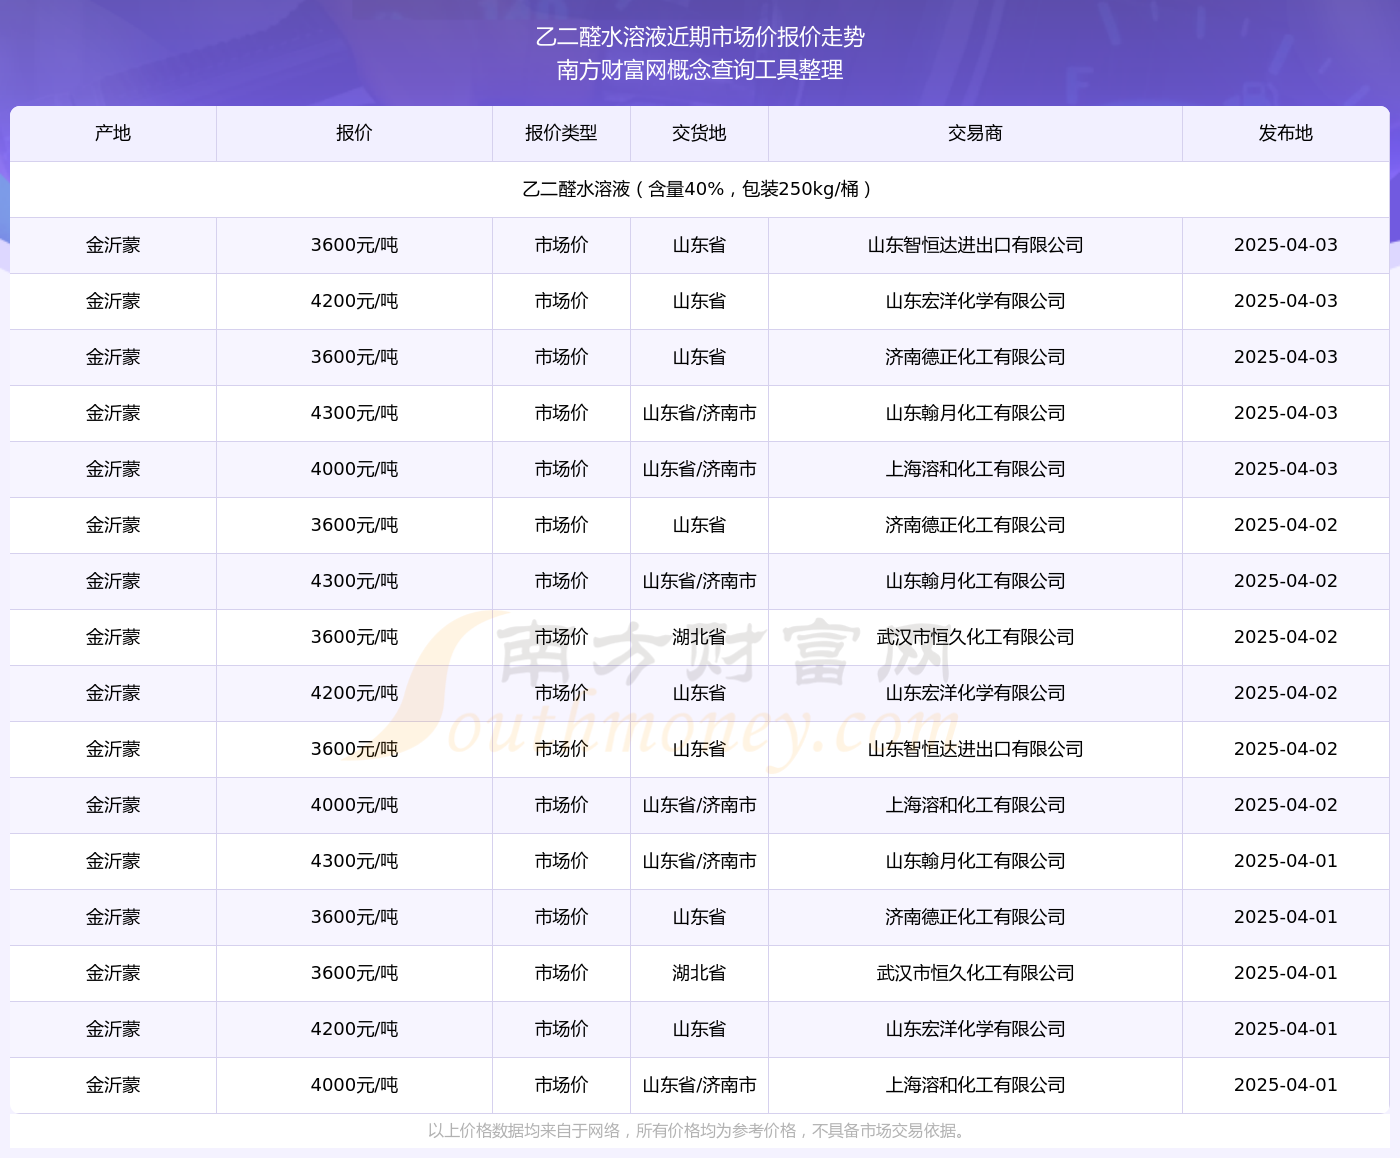
Task: Click the 2025-04-02 date in the 上海溶和化工 row
Action: click(x=1286, y=805)
